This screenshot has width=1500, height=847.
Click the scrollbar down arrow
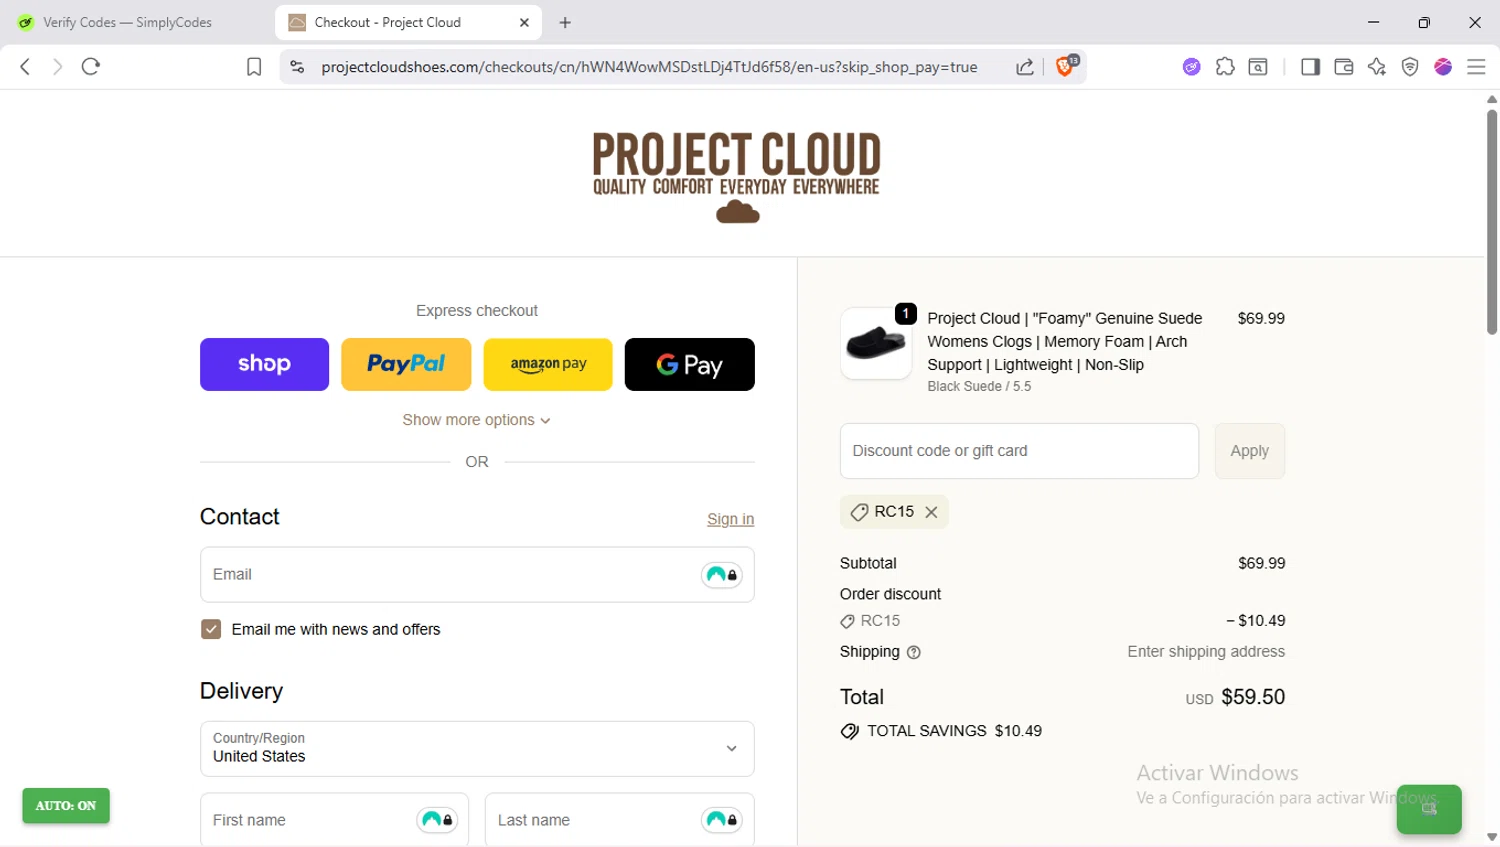[1492, 838]
